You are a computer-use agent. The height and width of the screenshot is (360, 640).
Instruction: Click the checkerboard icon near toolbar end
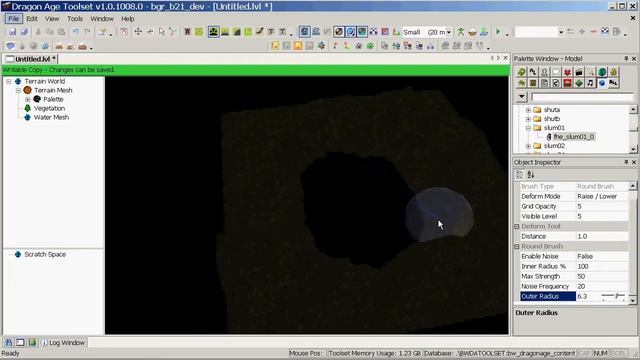pos(605,32)
